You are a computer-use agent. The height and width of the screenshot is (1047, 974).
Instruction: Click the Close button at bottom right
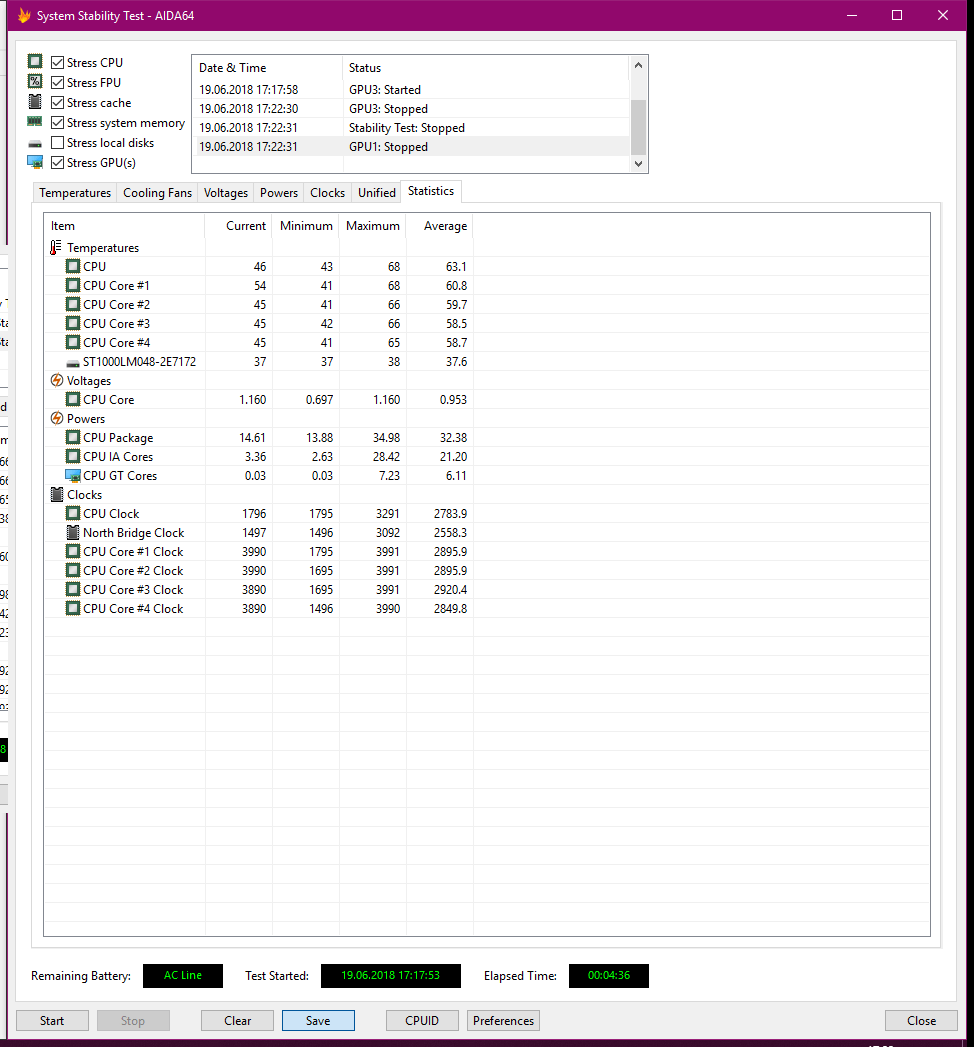point(921,1020)
